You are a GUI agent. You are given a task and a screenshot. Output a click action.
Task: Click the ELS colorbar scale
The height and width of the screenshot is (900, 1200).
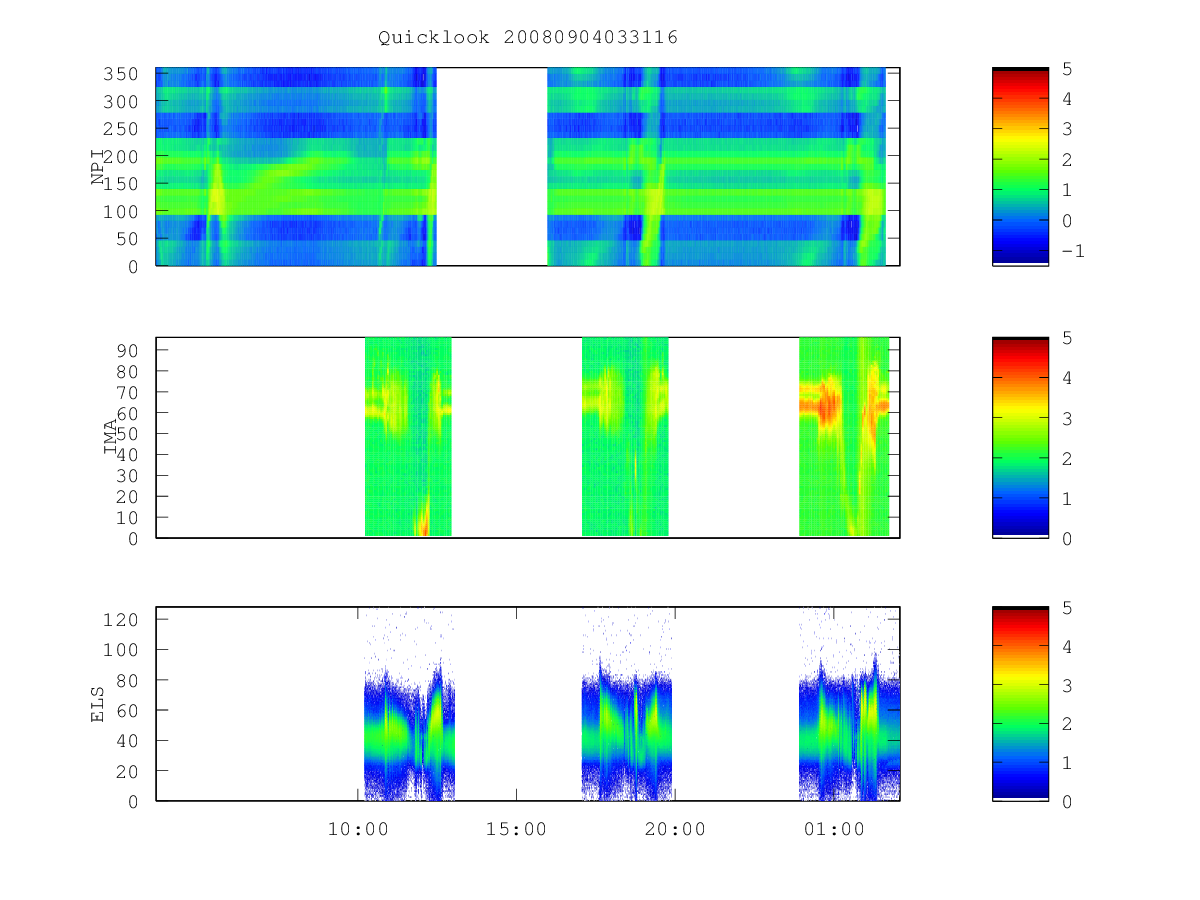click(1020, 704)
